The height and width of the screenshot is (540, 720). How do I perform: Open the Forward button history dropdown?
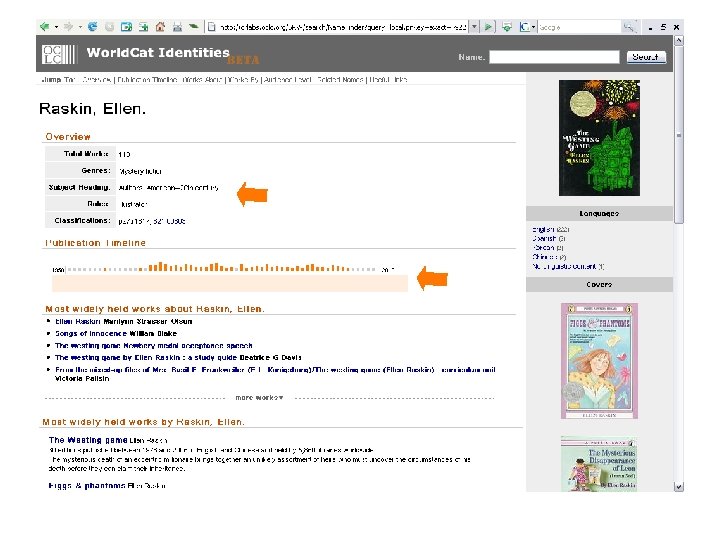pos(80,27)
